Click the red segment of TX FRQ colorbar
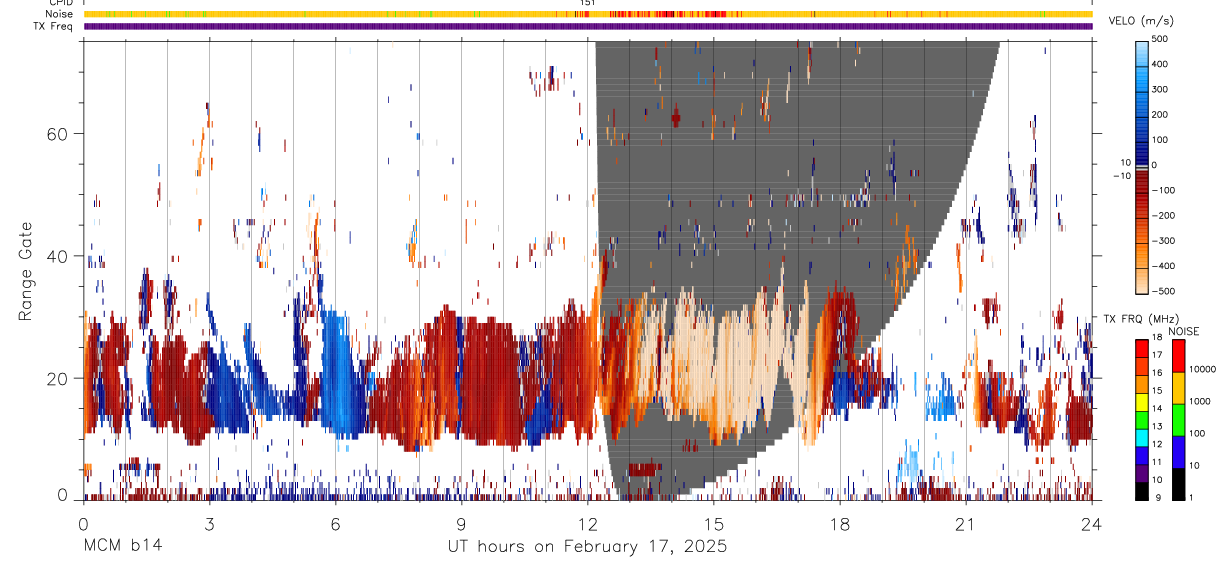The width and height of the screenshot is (1228, 567). 1142,347
